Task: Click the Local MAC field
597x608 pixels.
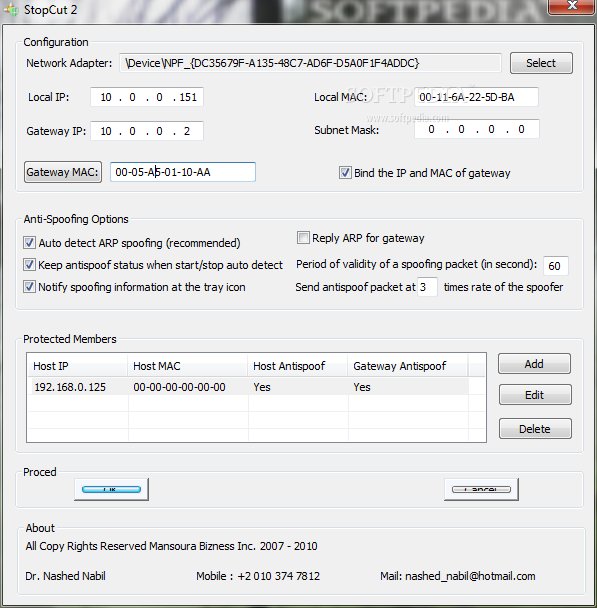Action: tap(476, 97)
